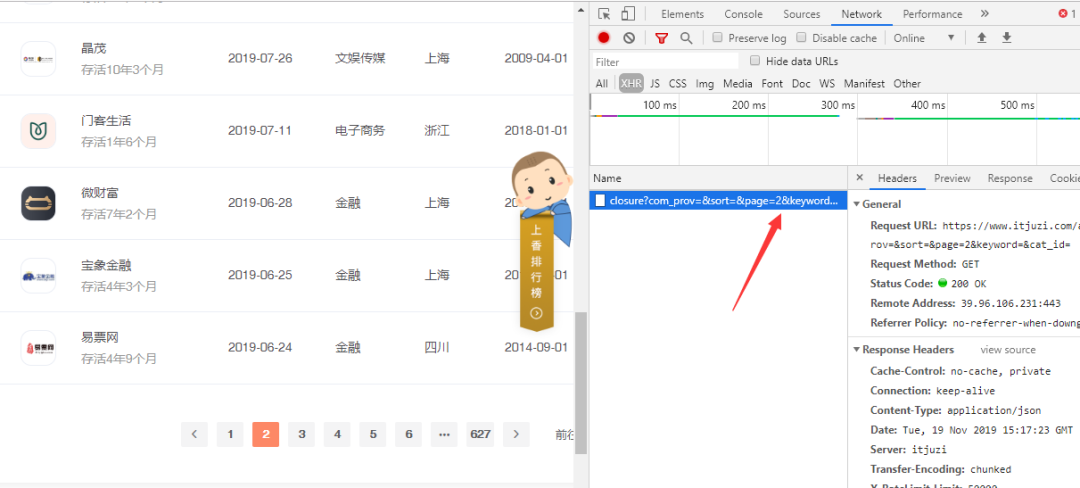This screenshot has width=1080, height=488.
Task: Tick the Hide data URLs checkbox
Action: pos(755,61)
